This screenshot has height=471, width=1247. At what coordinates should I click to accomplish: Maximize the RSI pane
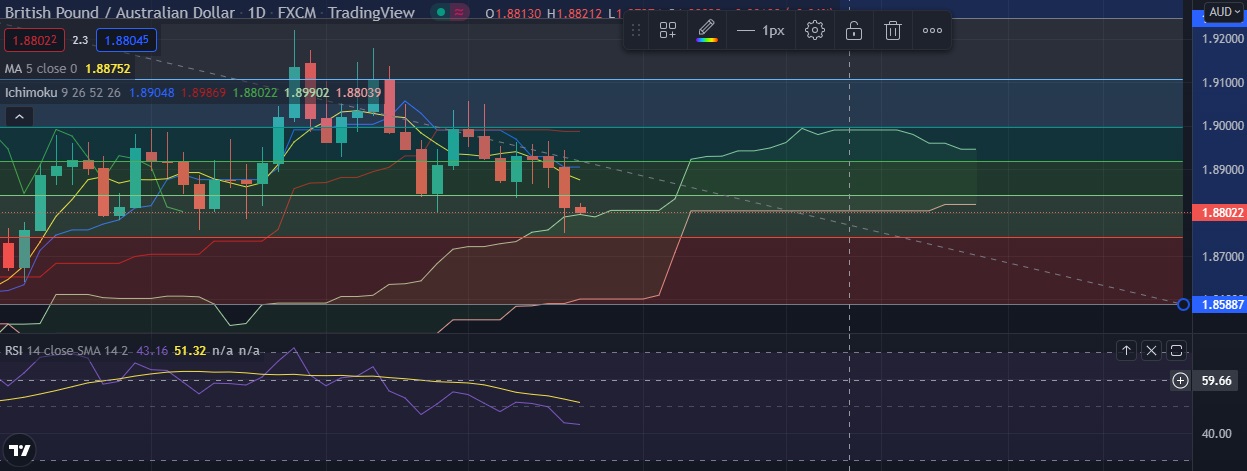[1176, 350]
